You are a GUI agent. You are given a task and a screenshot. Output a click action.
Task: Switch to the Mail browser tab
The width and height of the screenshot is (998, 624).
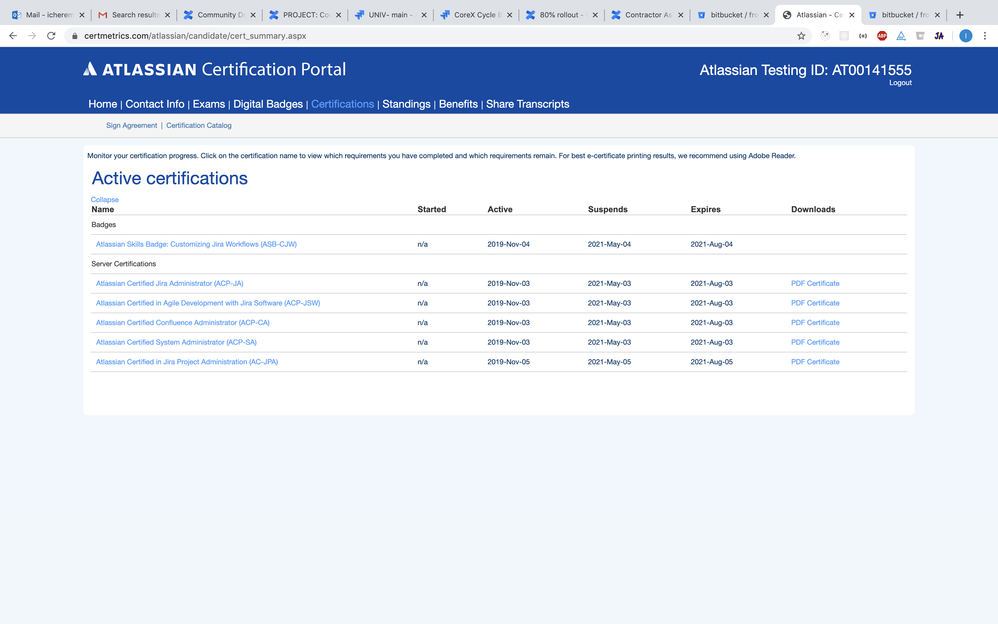click(x=46, y=15)
